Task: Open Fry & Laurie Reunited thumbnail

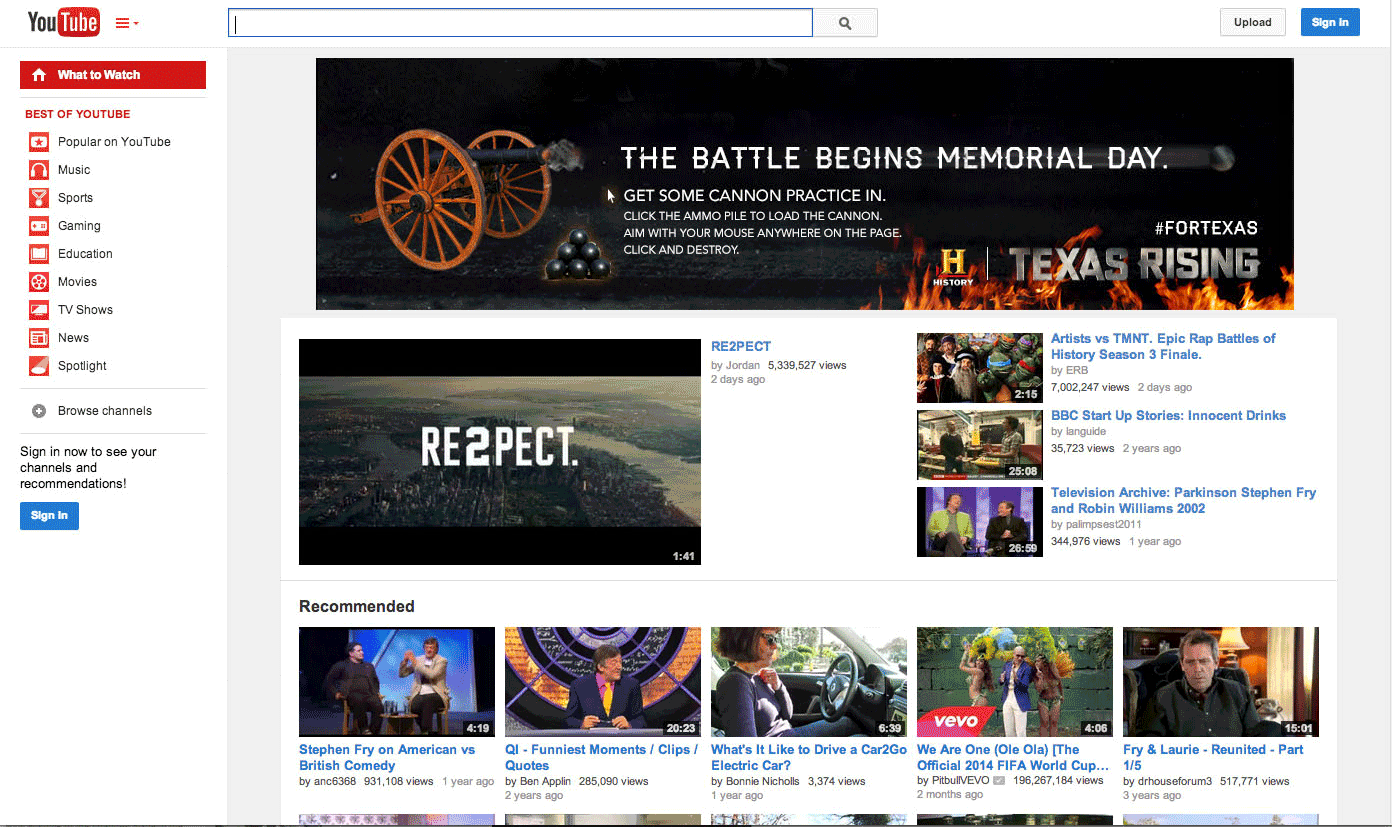Action: [1221, 682]
